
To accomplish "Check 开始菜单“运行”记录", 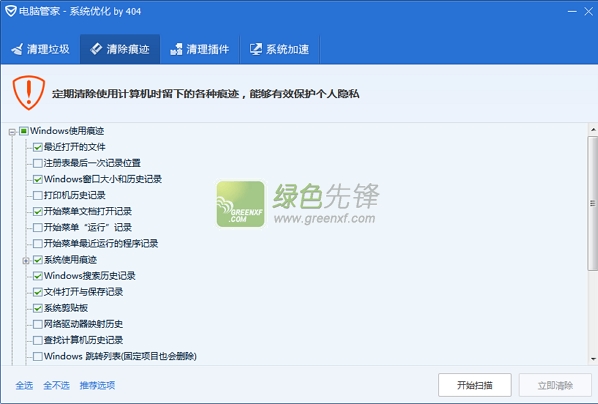I will pyautogui.click(x=37, y=228).
